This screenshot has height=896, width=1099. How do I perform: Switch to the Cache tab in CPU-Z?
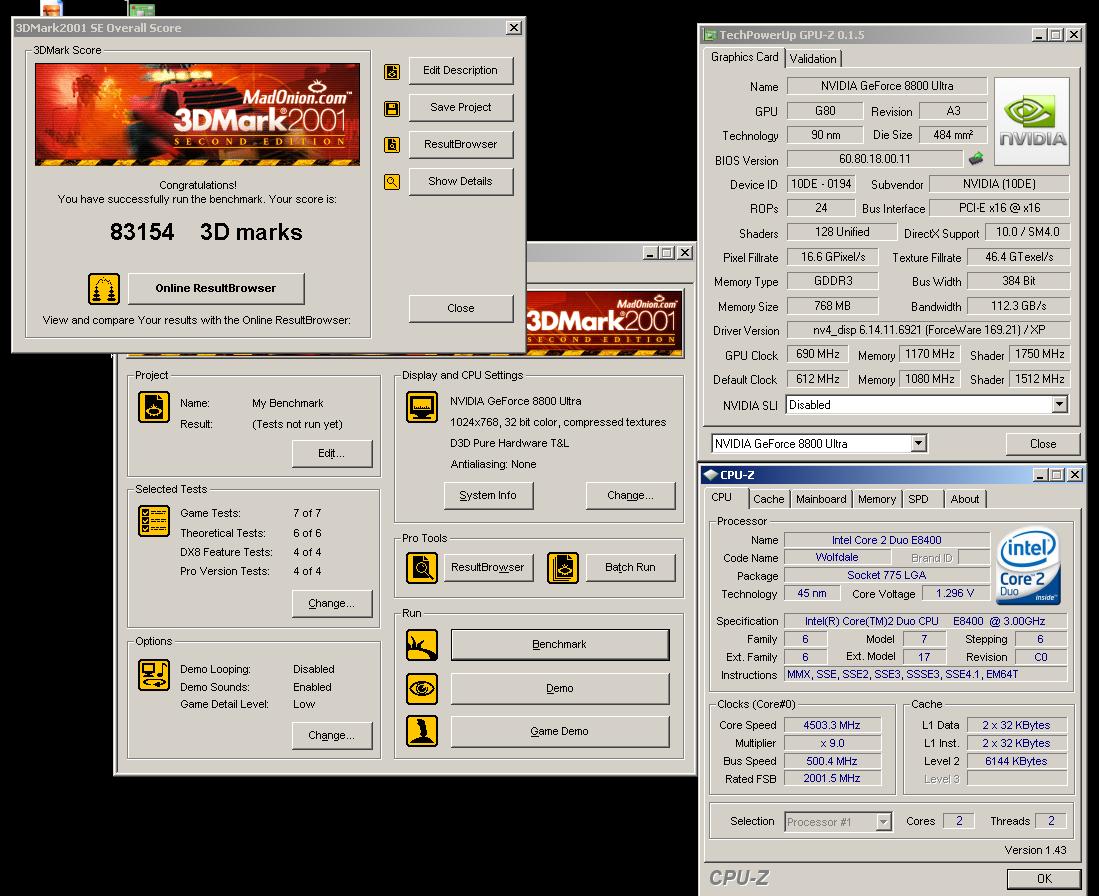768,499
